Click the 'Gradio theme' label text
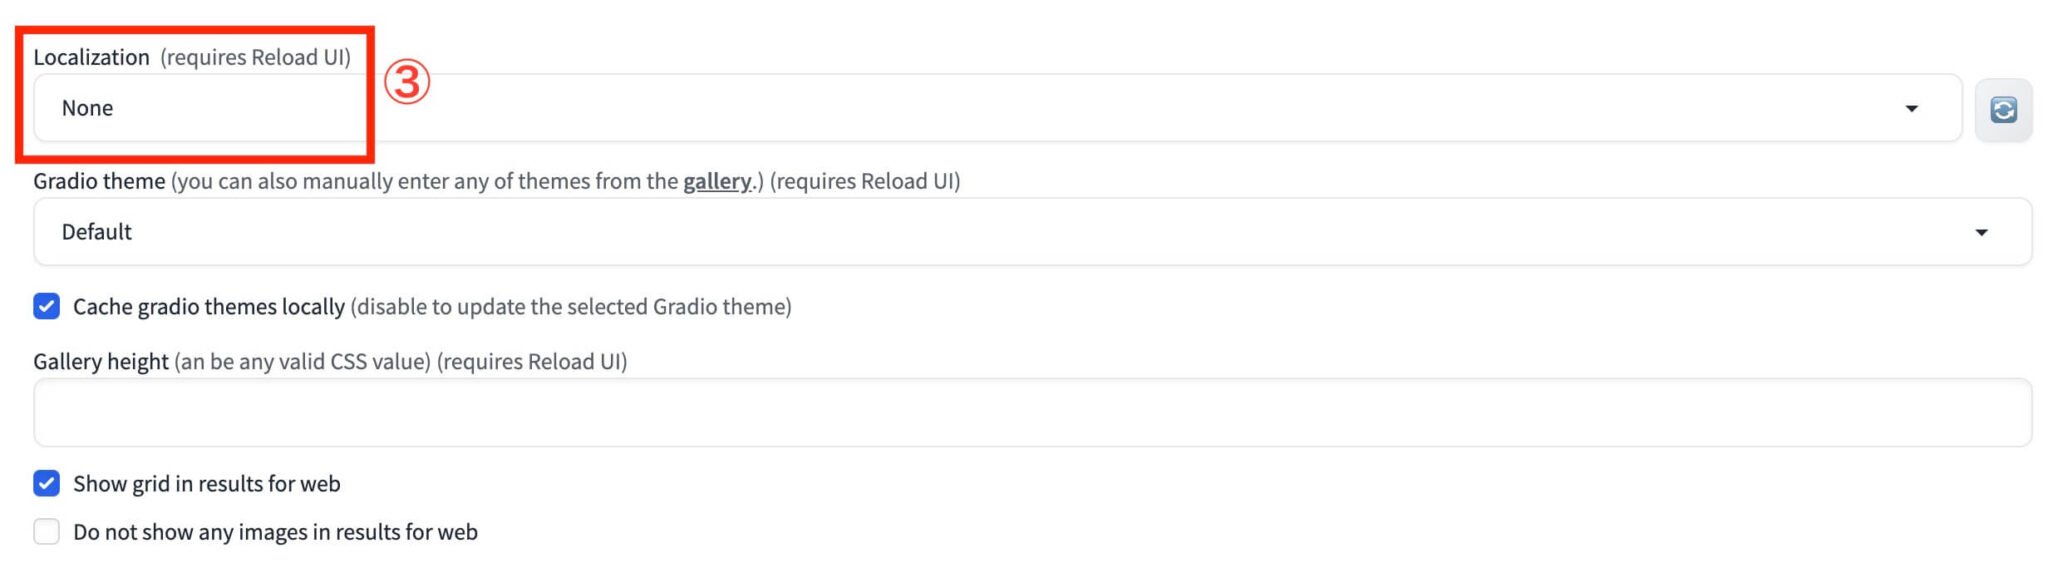This screenshot has height=563, width=2048. coord(99,181)
